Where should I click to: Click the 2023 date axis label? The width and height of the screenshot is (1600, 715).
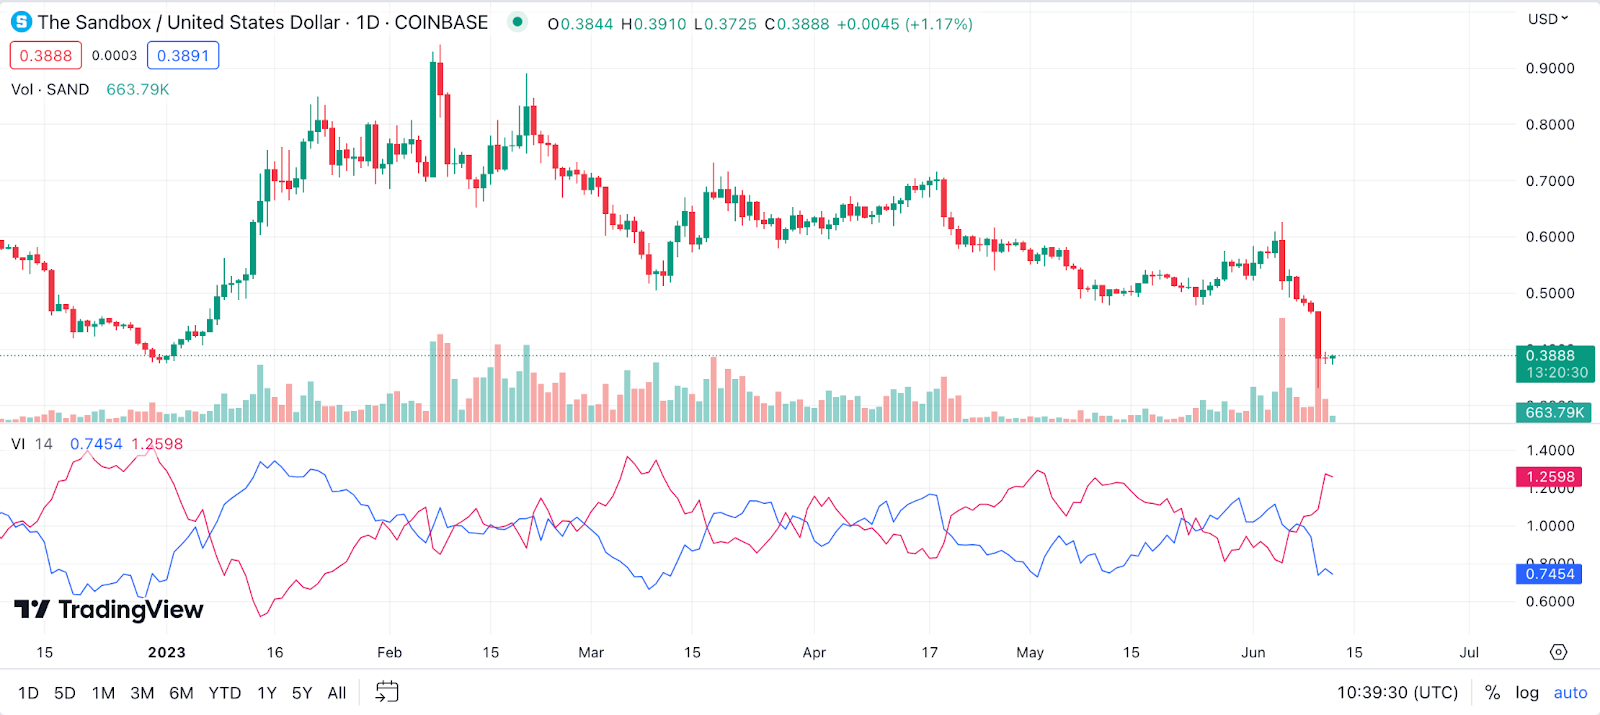tap(167, 652)
